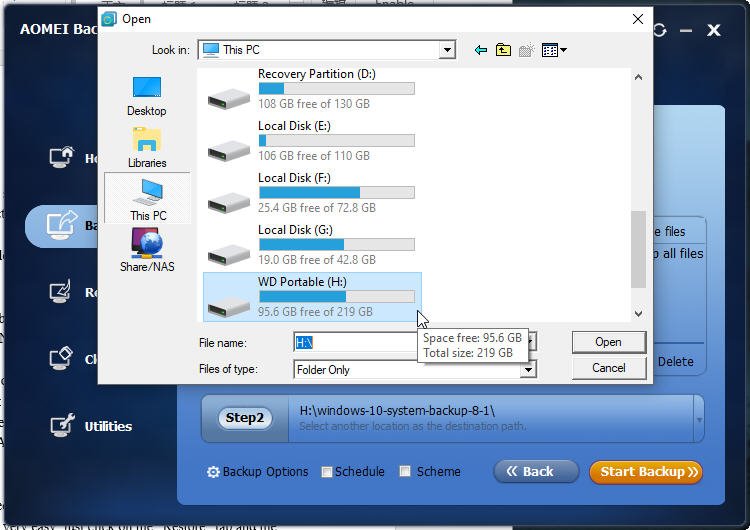This screenshot has height=530, width=750.
Task: Click the text '25.4 GB free of 72.8 GB'
Action: coord(317,208)
